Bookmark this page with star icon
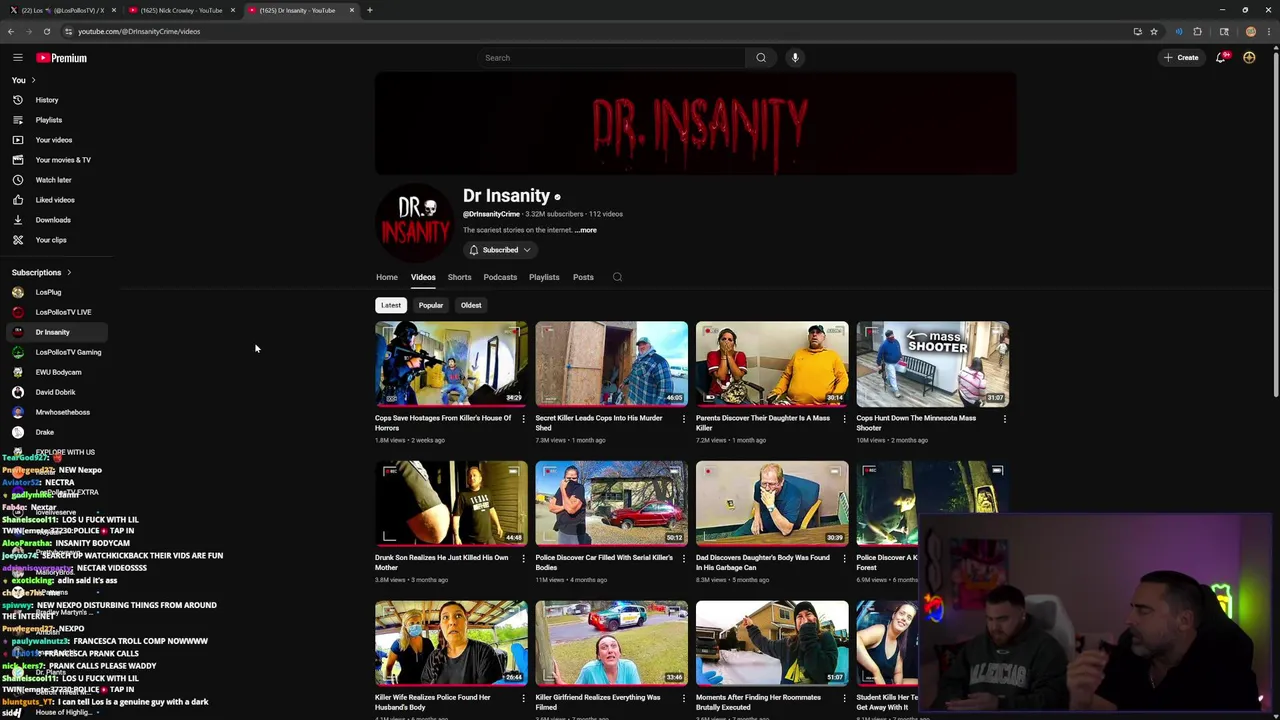The width and height of the screenshot is (1280, 720). 1154,31
